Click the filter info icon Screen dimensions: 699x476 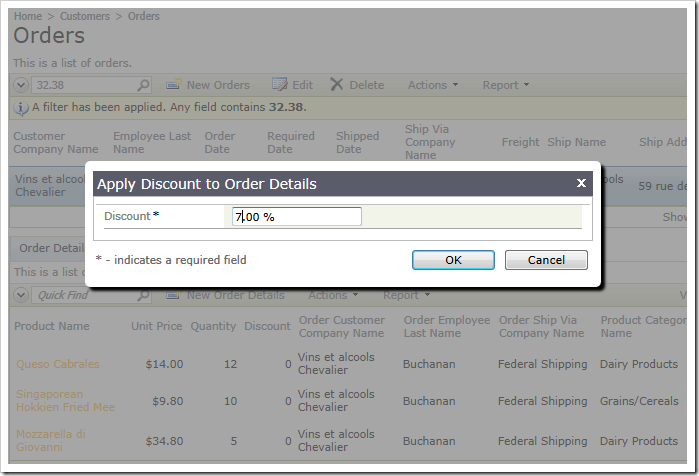pos(21,108)
